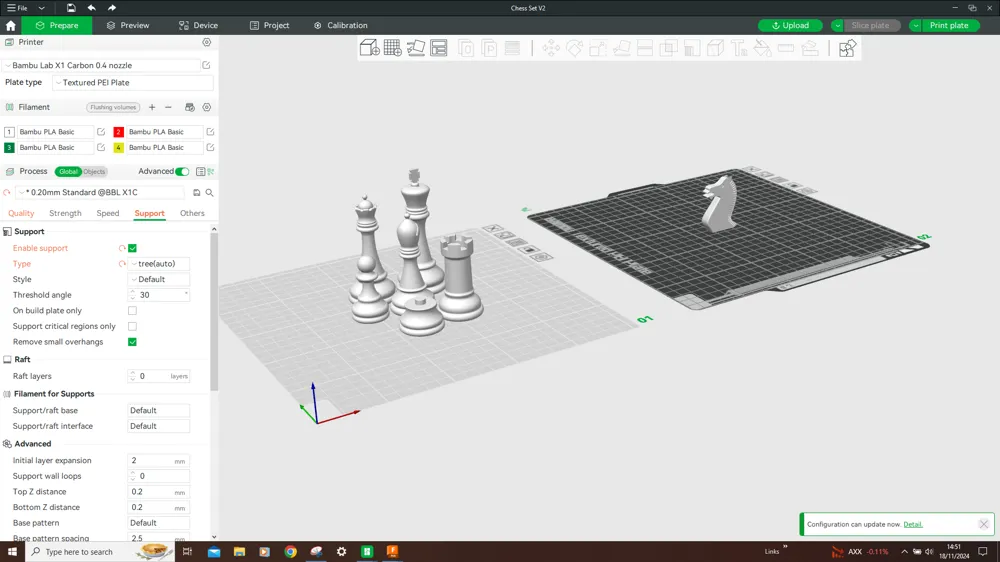Open the Others settings tab
Image resolution: width=1000 pixels, height=562 pixels.
click(x=192, y=213)
